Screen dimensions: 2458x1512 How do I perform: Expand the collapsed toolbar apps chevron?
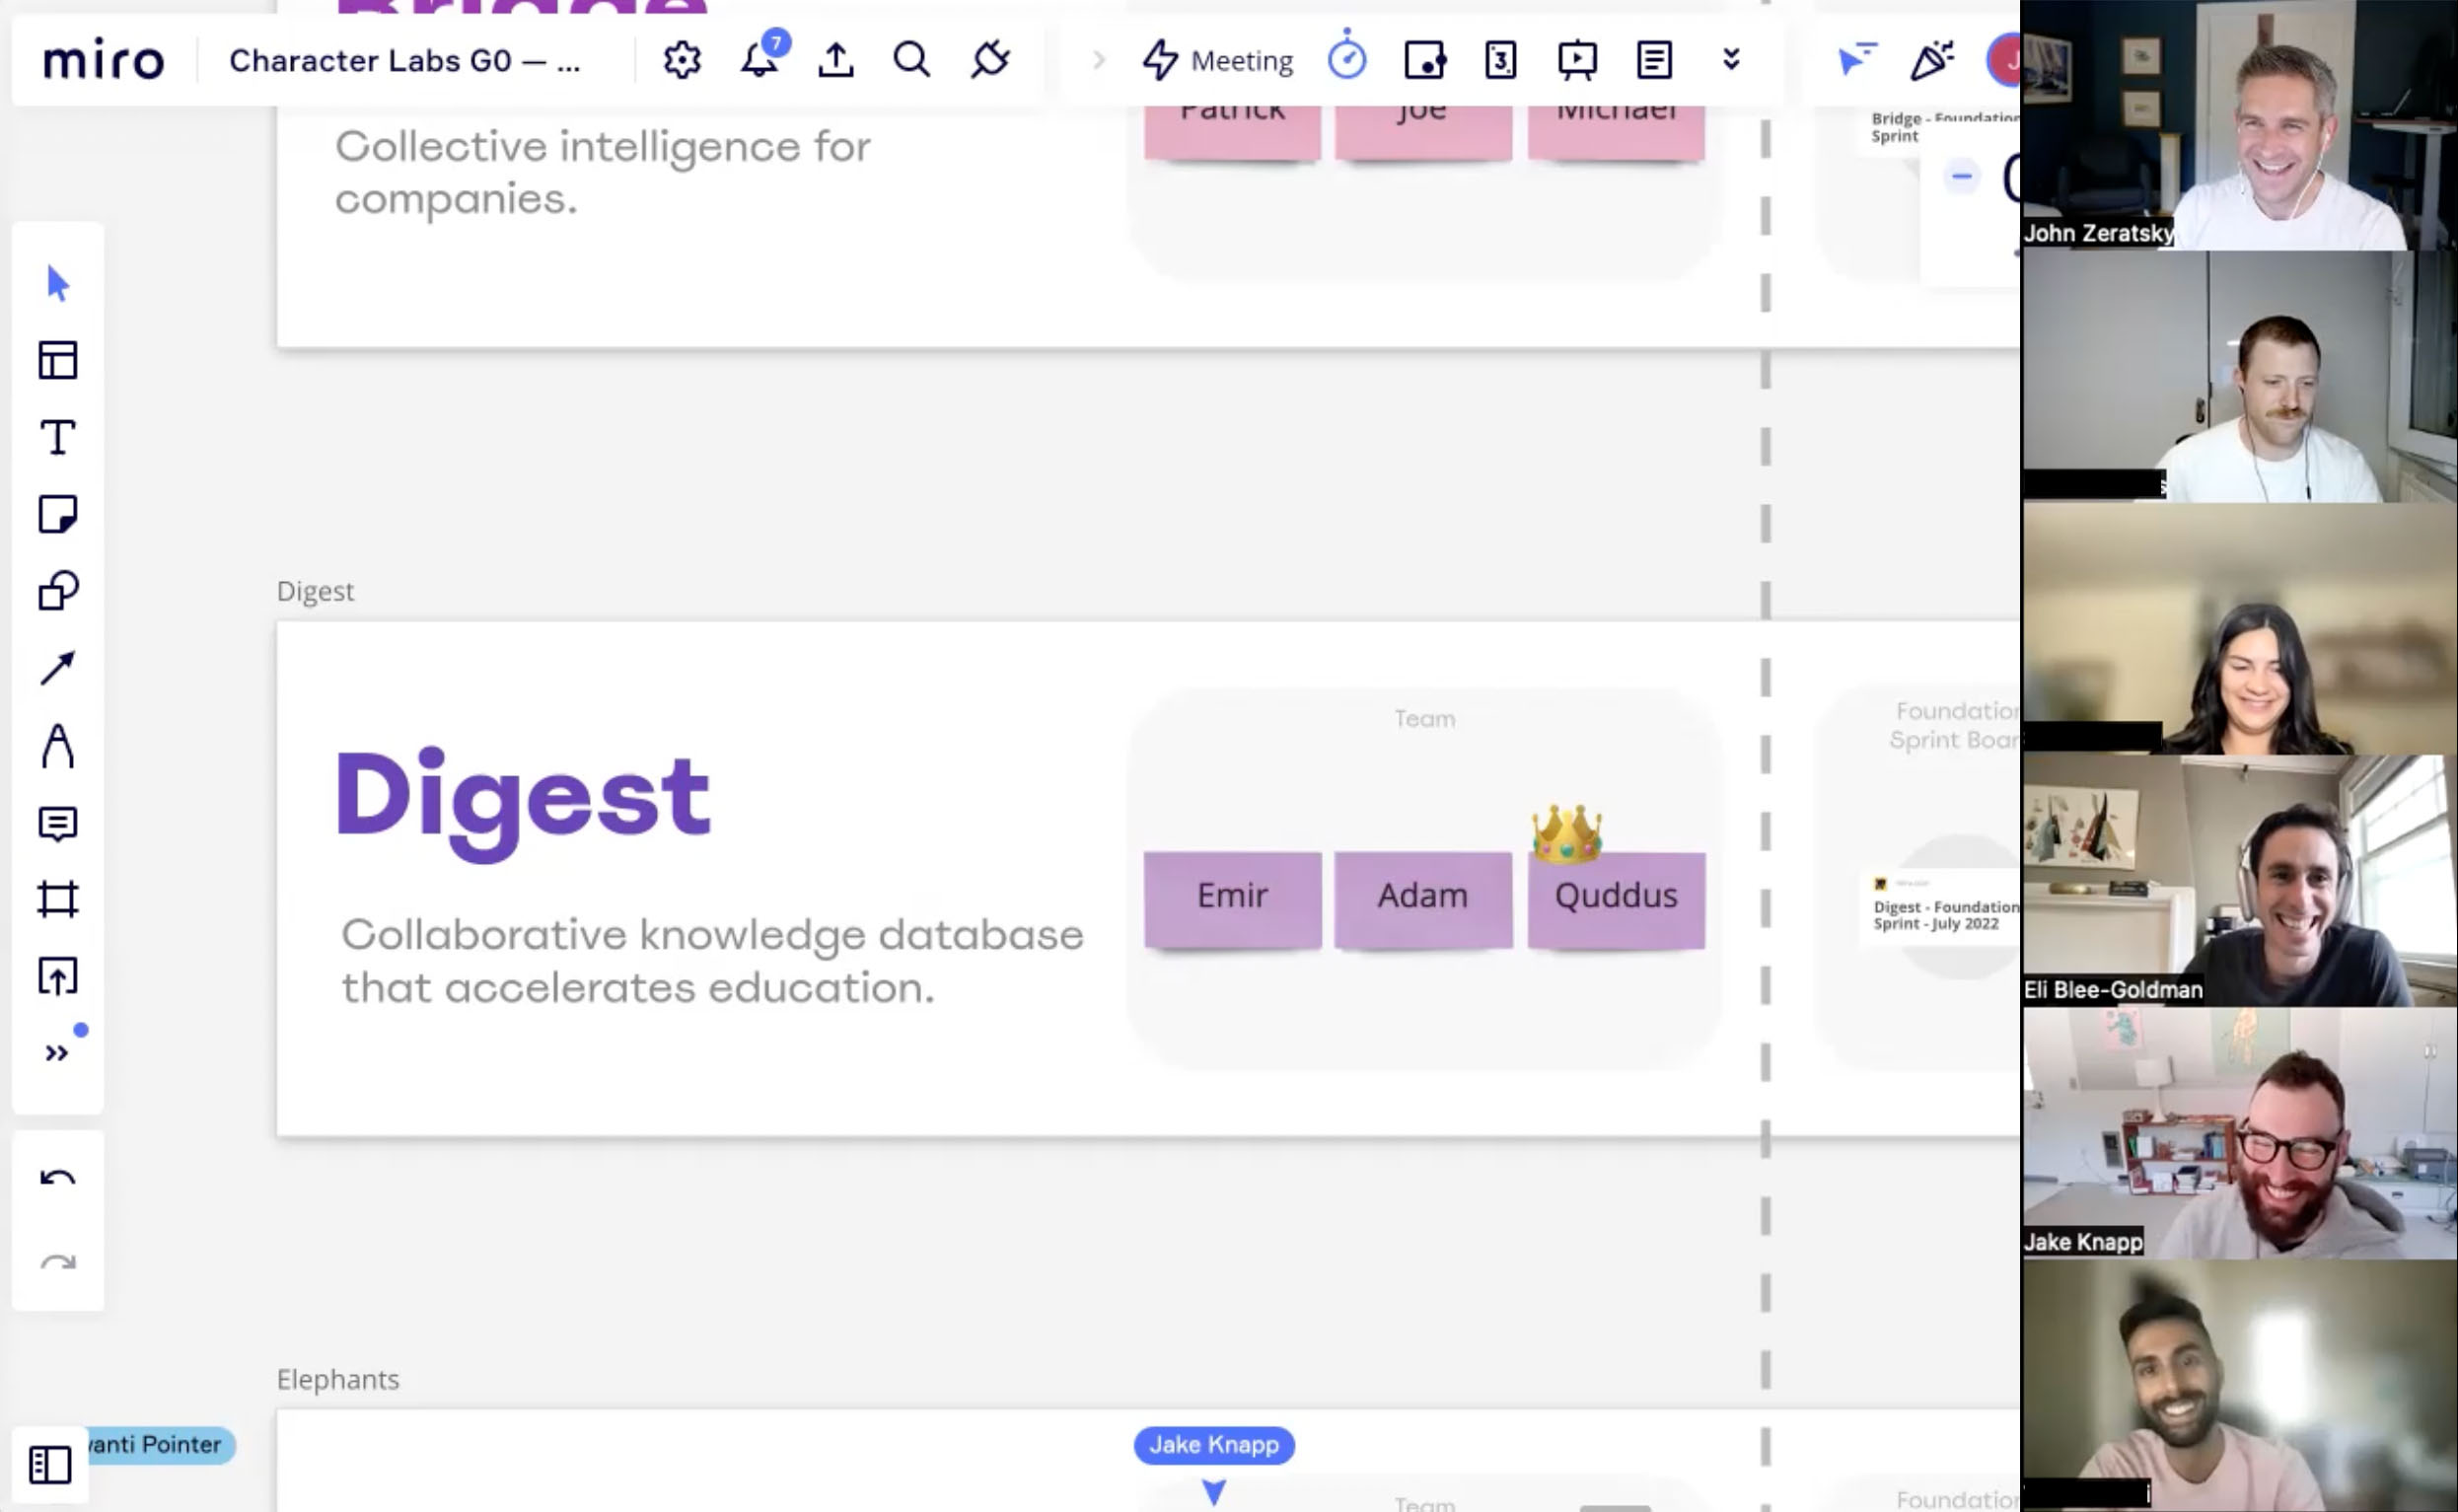tap(1731, 60)
